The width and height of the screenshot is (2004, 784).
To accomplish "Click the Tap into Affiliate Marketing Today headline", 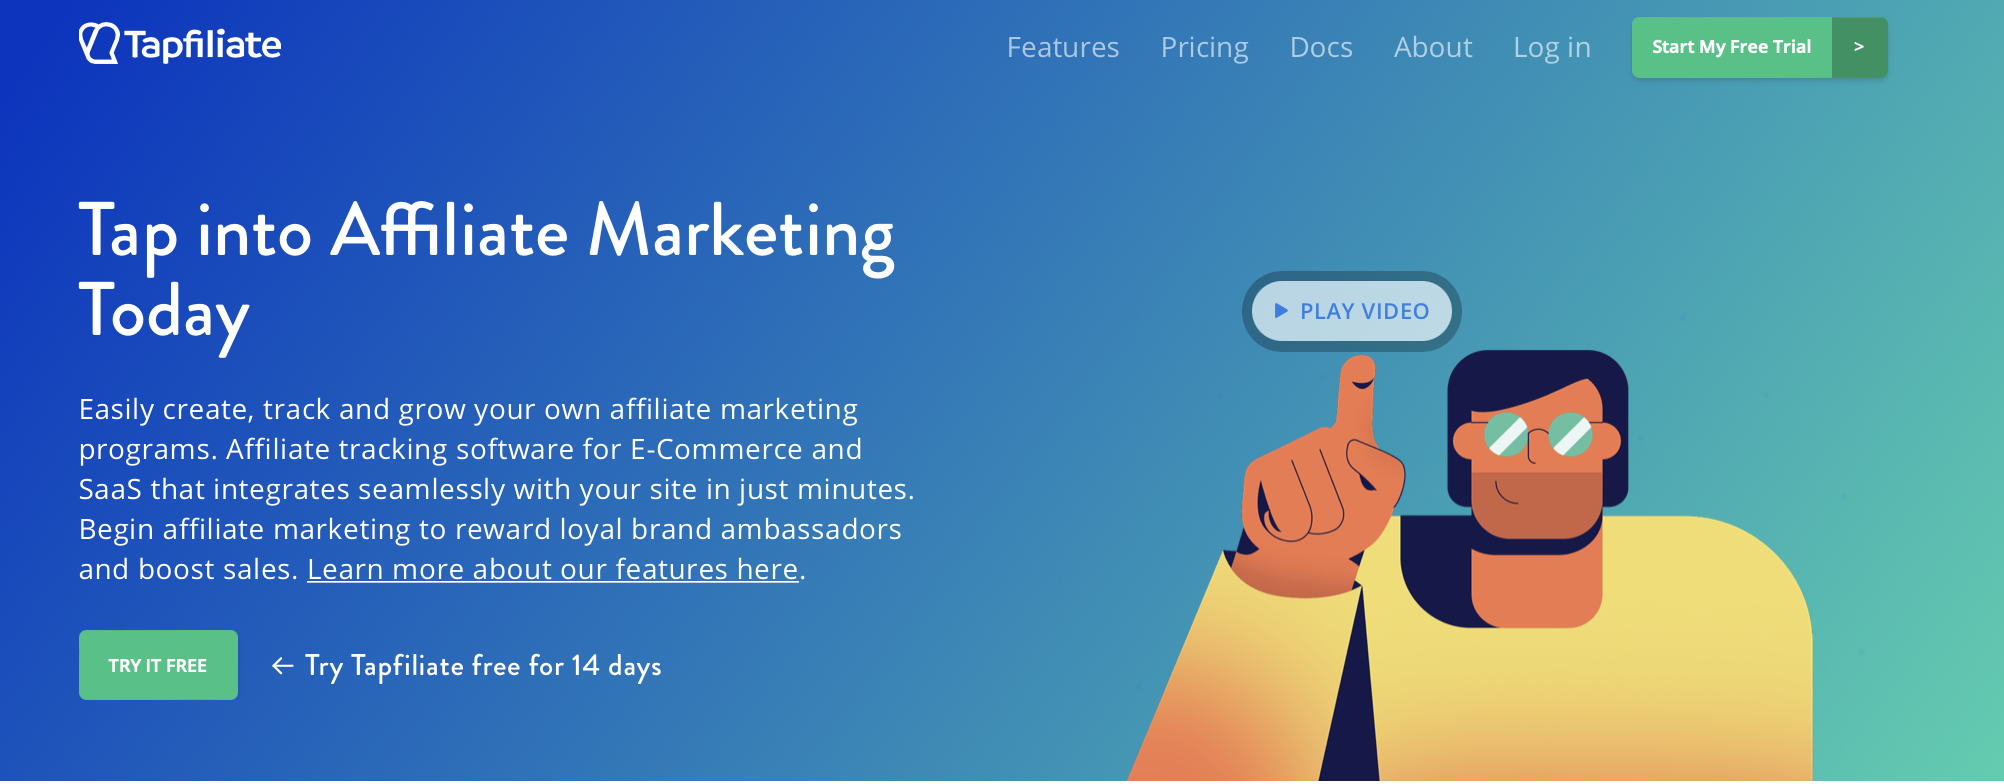I will (x=486, y=274).
